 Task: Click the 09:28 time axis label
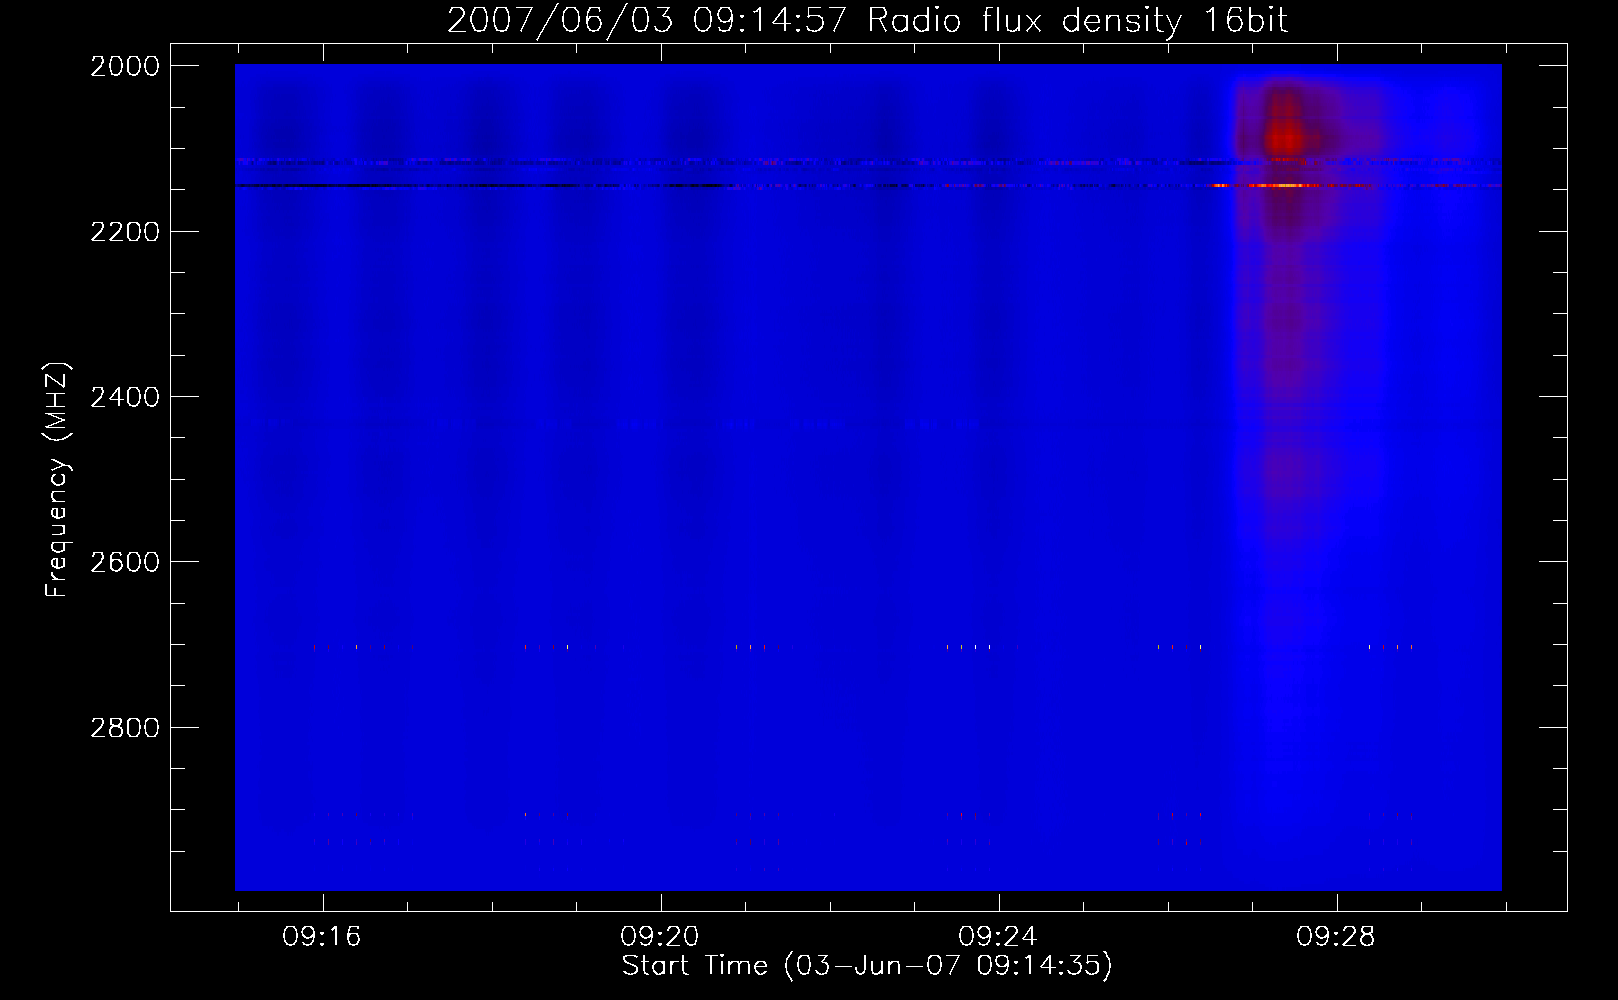tap(1335, 937)
